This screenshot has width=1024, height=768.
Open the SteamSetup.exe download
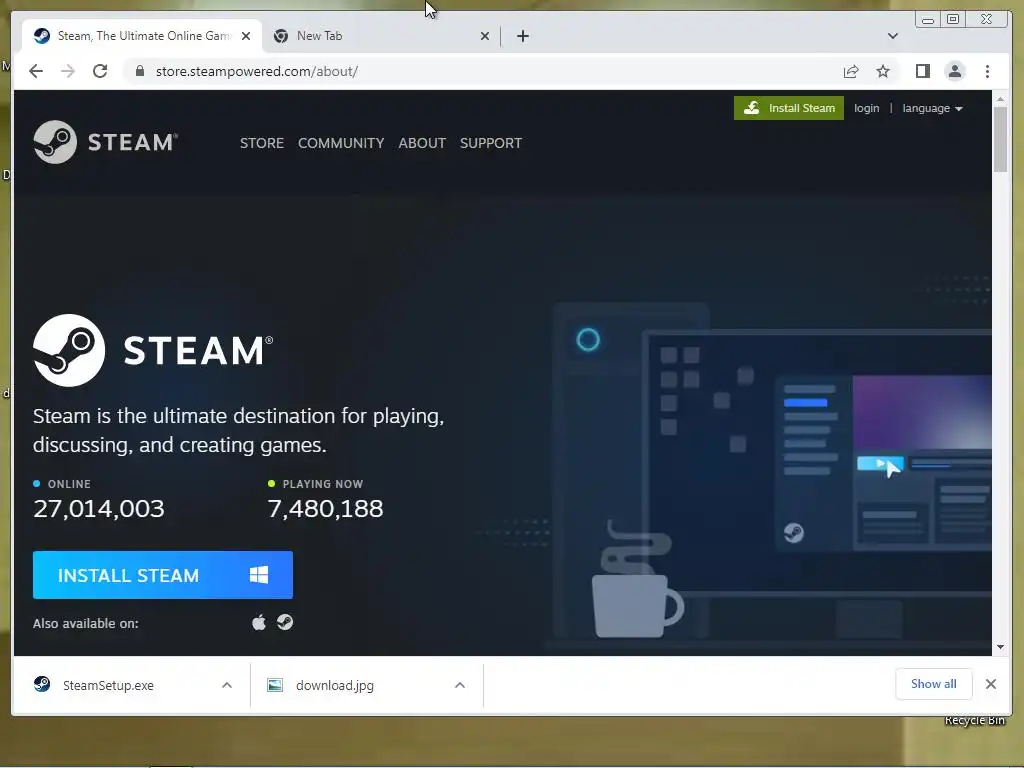point(108,685)
